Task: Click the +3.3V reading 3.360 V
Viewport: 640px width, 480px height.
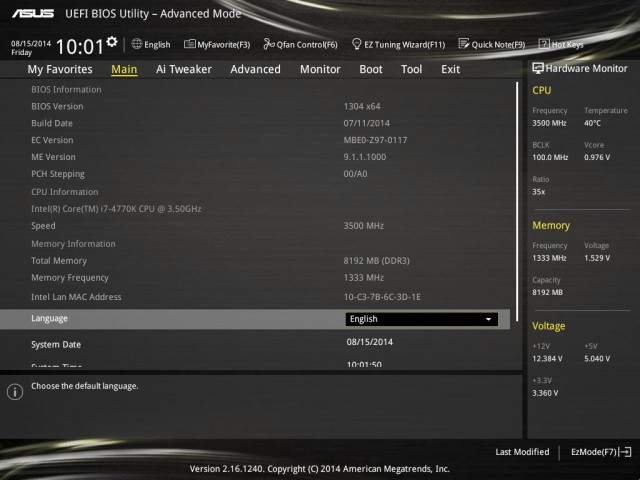Action: click(x=545, y=393)
